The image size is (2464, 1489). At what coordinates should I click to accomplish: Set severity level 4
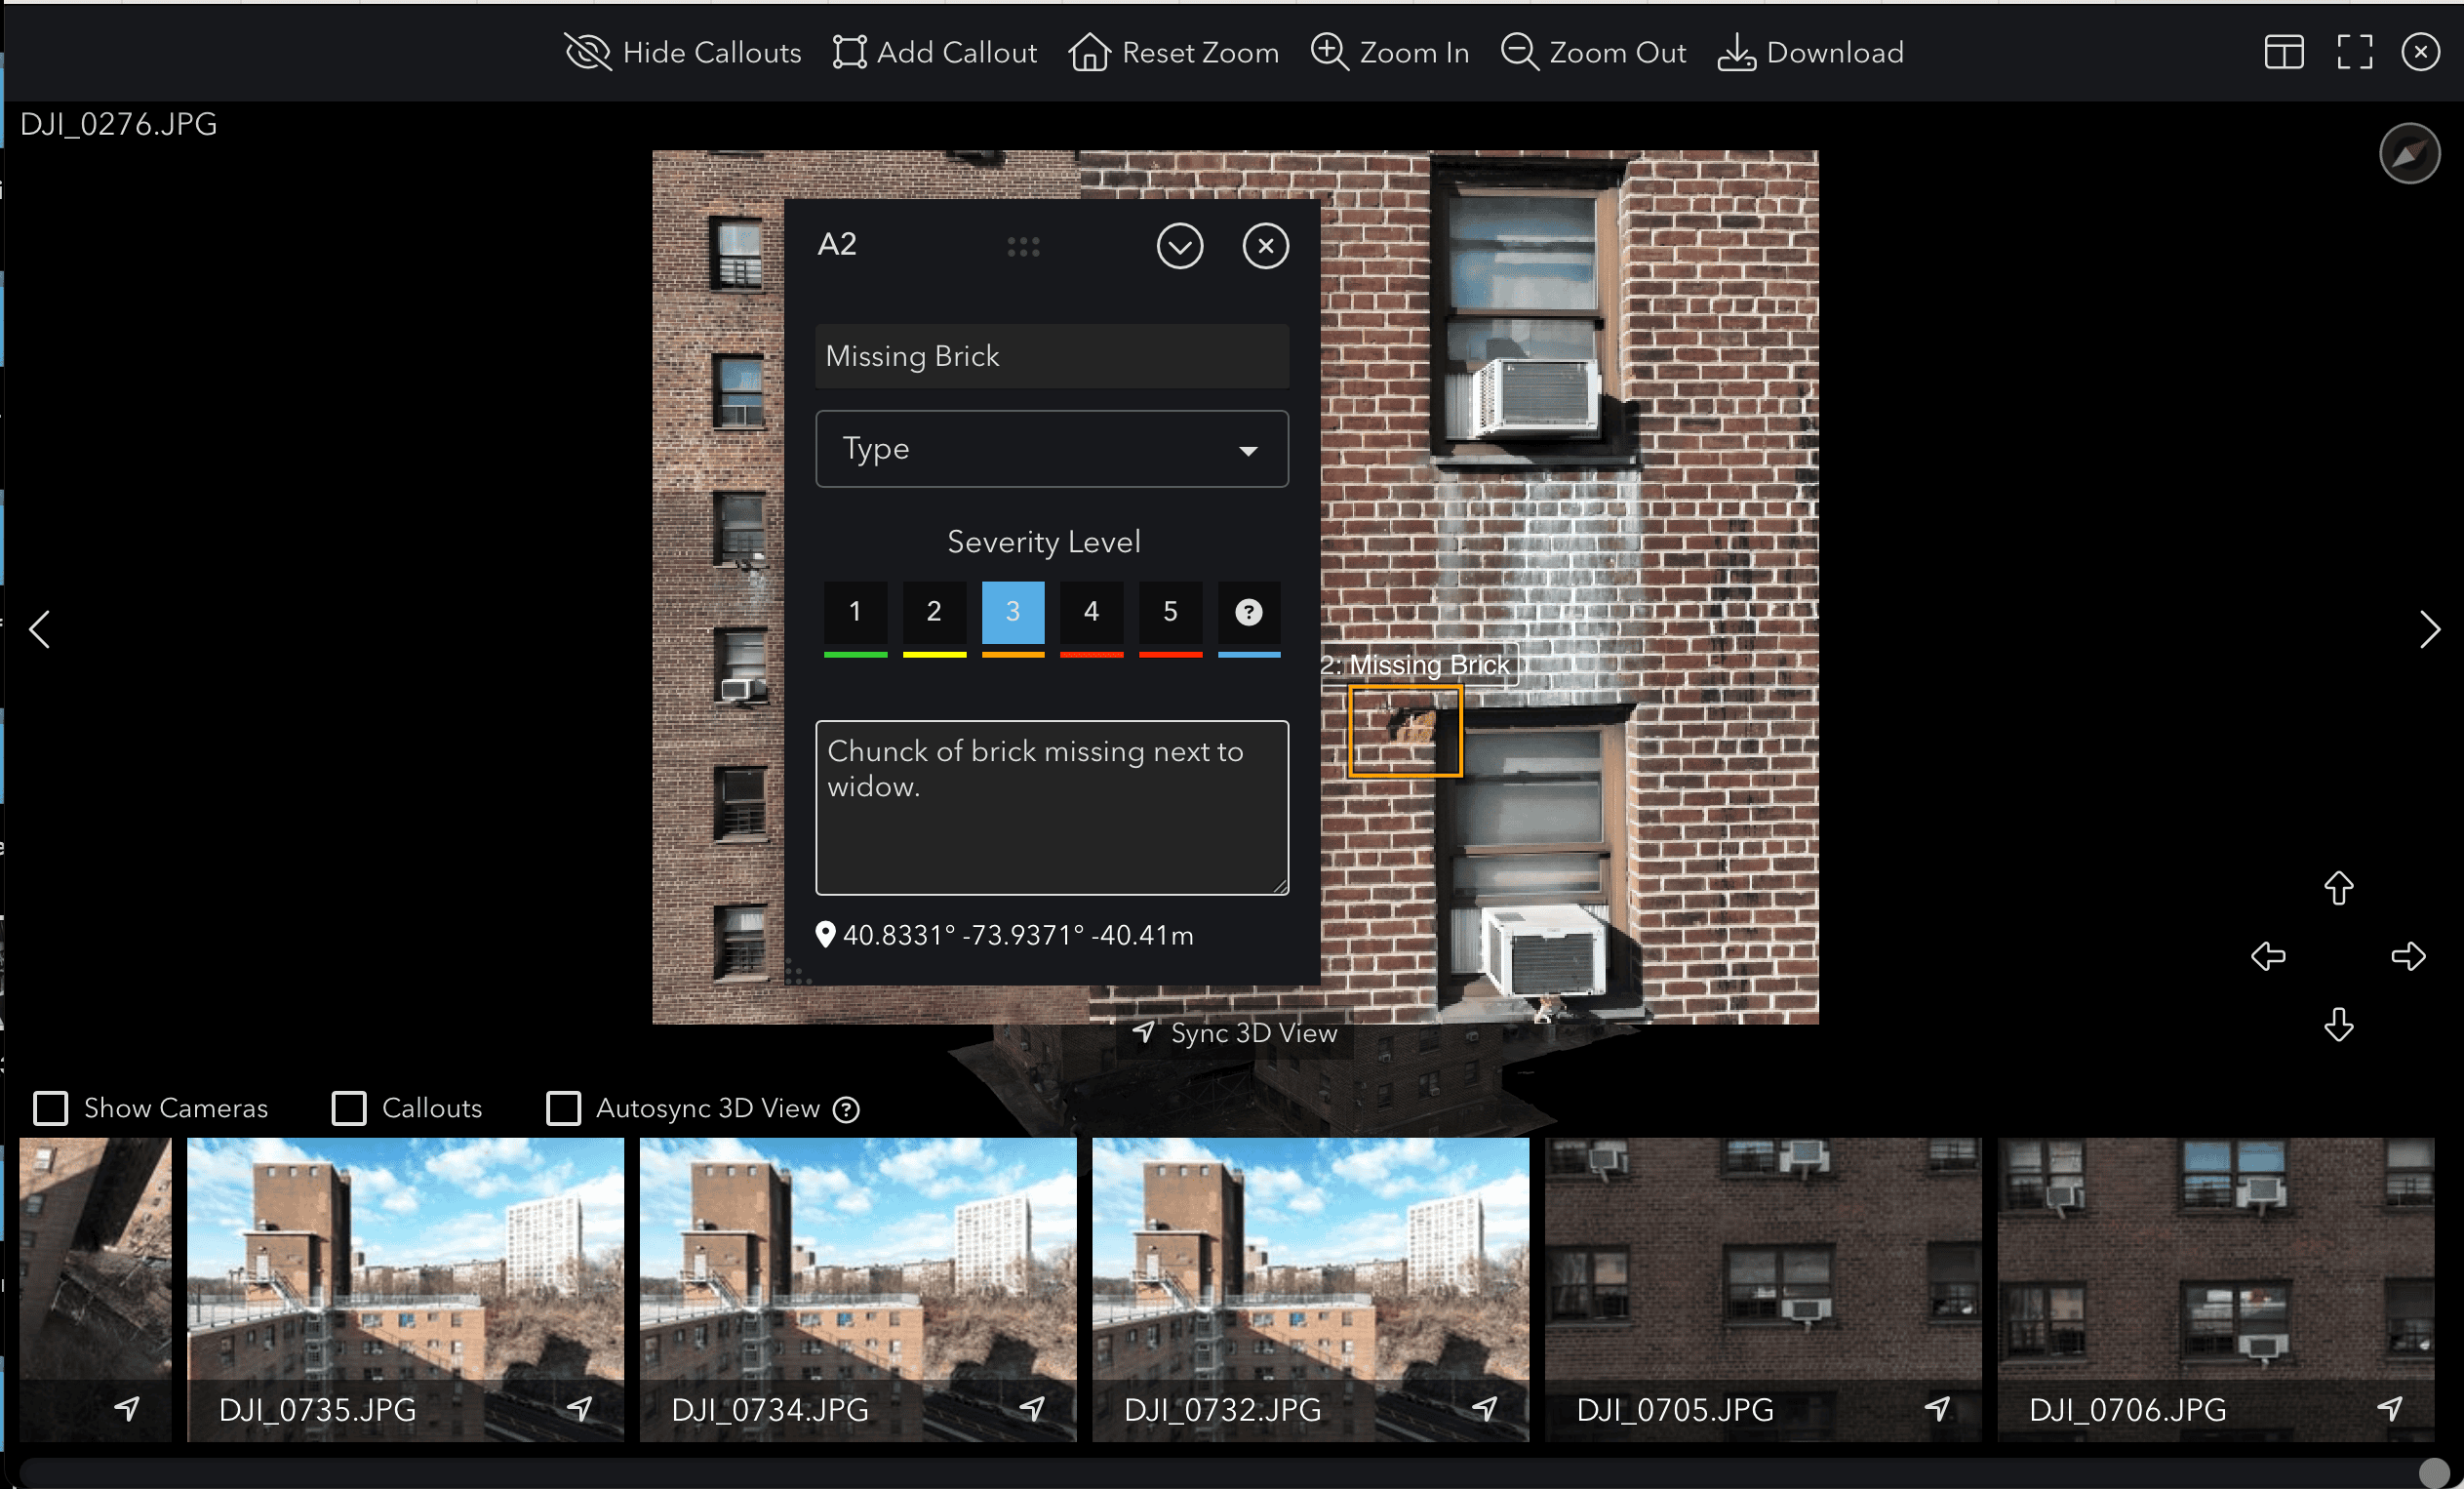pos(1091,612)
